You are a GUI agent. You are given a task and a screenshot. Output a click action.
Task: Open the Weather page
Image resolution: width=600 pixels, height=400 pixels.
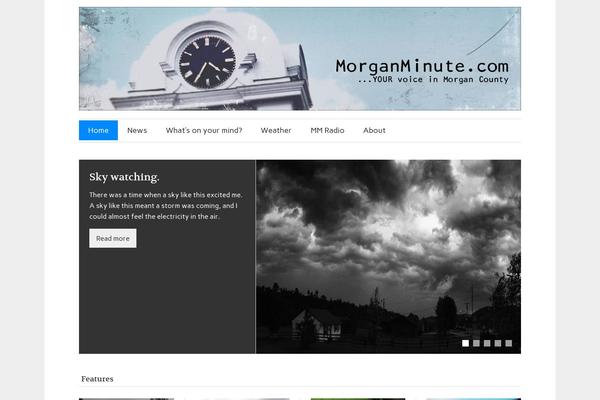click(x=276, y=130)
